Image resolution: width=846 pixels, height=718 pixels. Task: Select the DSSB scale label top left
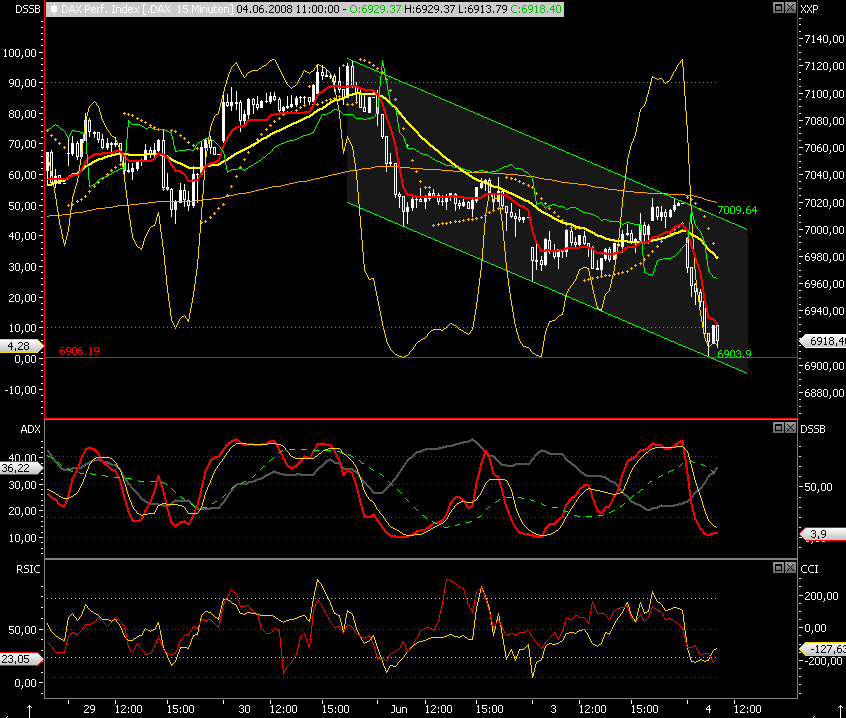(28, 9)
